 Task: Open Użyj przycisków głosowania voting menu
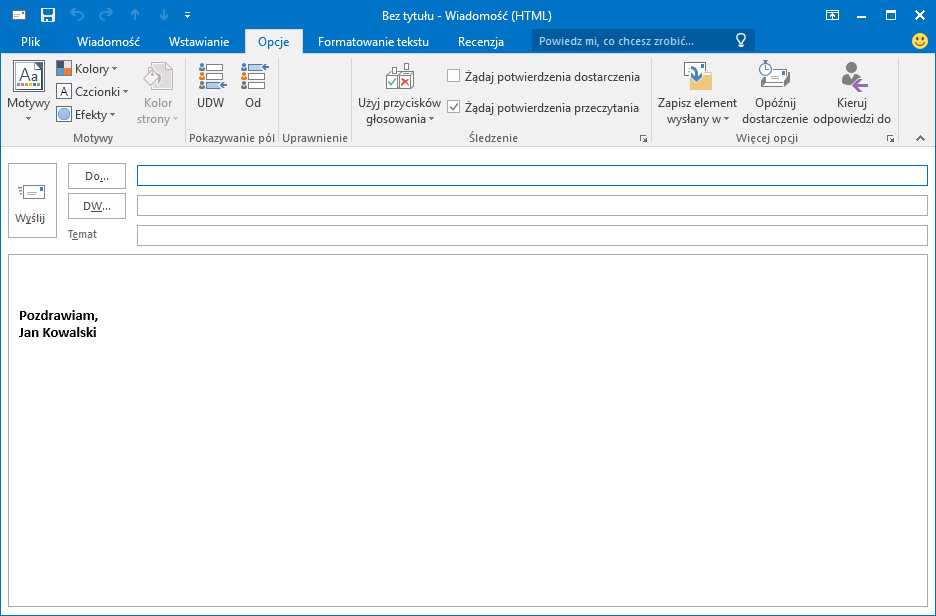coord(399,94)
